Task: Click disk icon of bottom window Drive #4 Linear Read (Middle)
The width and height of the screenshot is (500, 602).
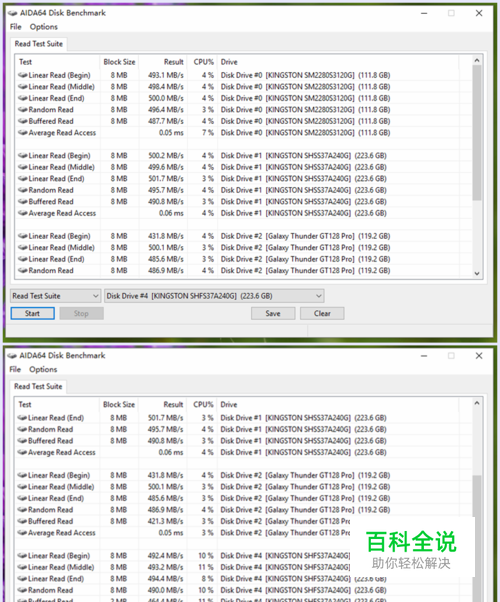Action: click(x=22, y=567)
